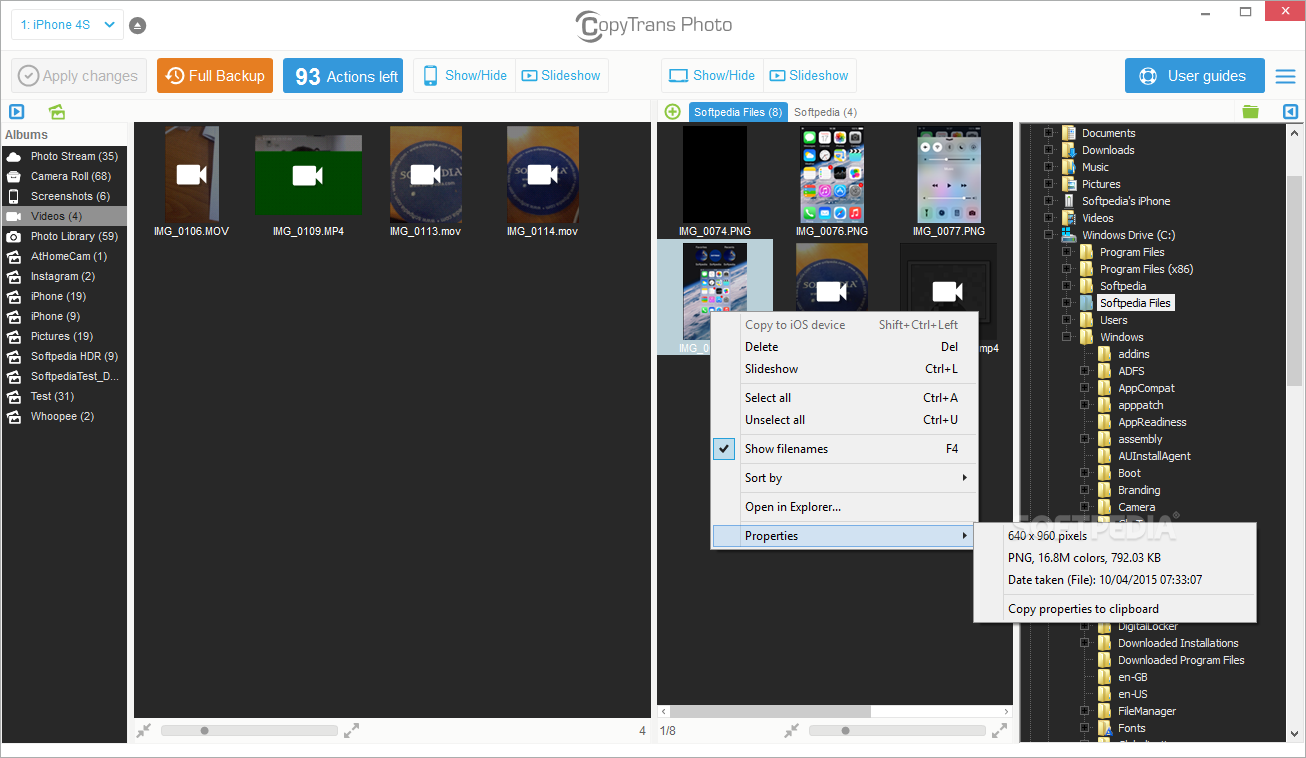
Task: Choose Delete from the context menu
Action: click(843, 347)
